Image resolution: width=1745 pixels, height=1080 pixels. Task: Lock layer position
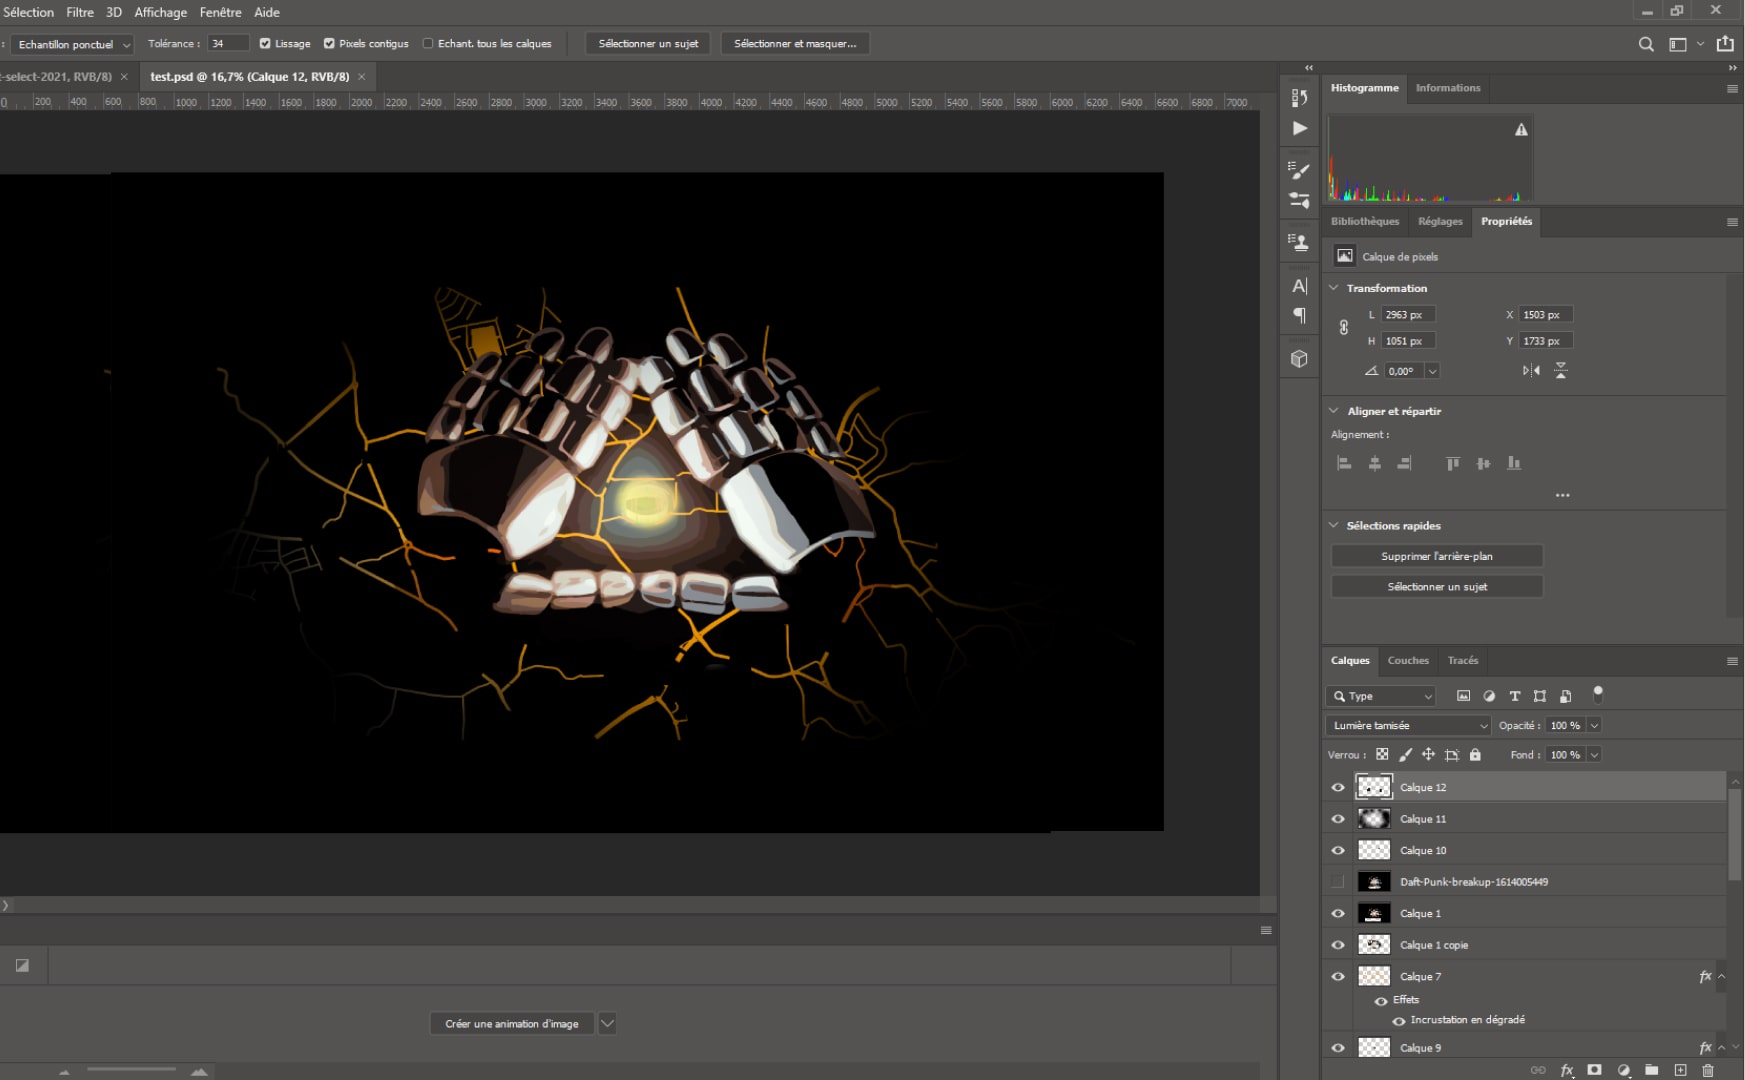[1428, 755]
